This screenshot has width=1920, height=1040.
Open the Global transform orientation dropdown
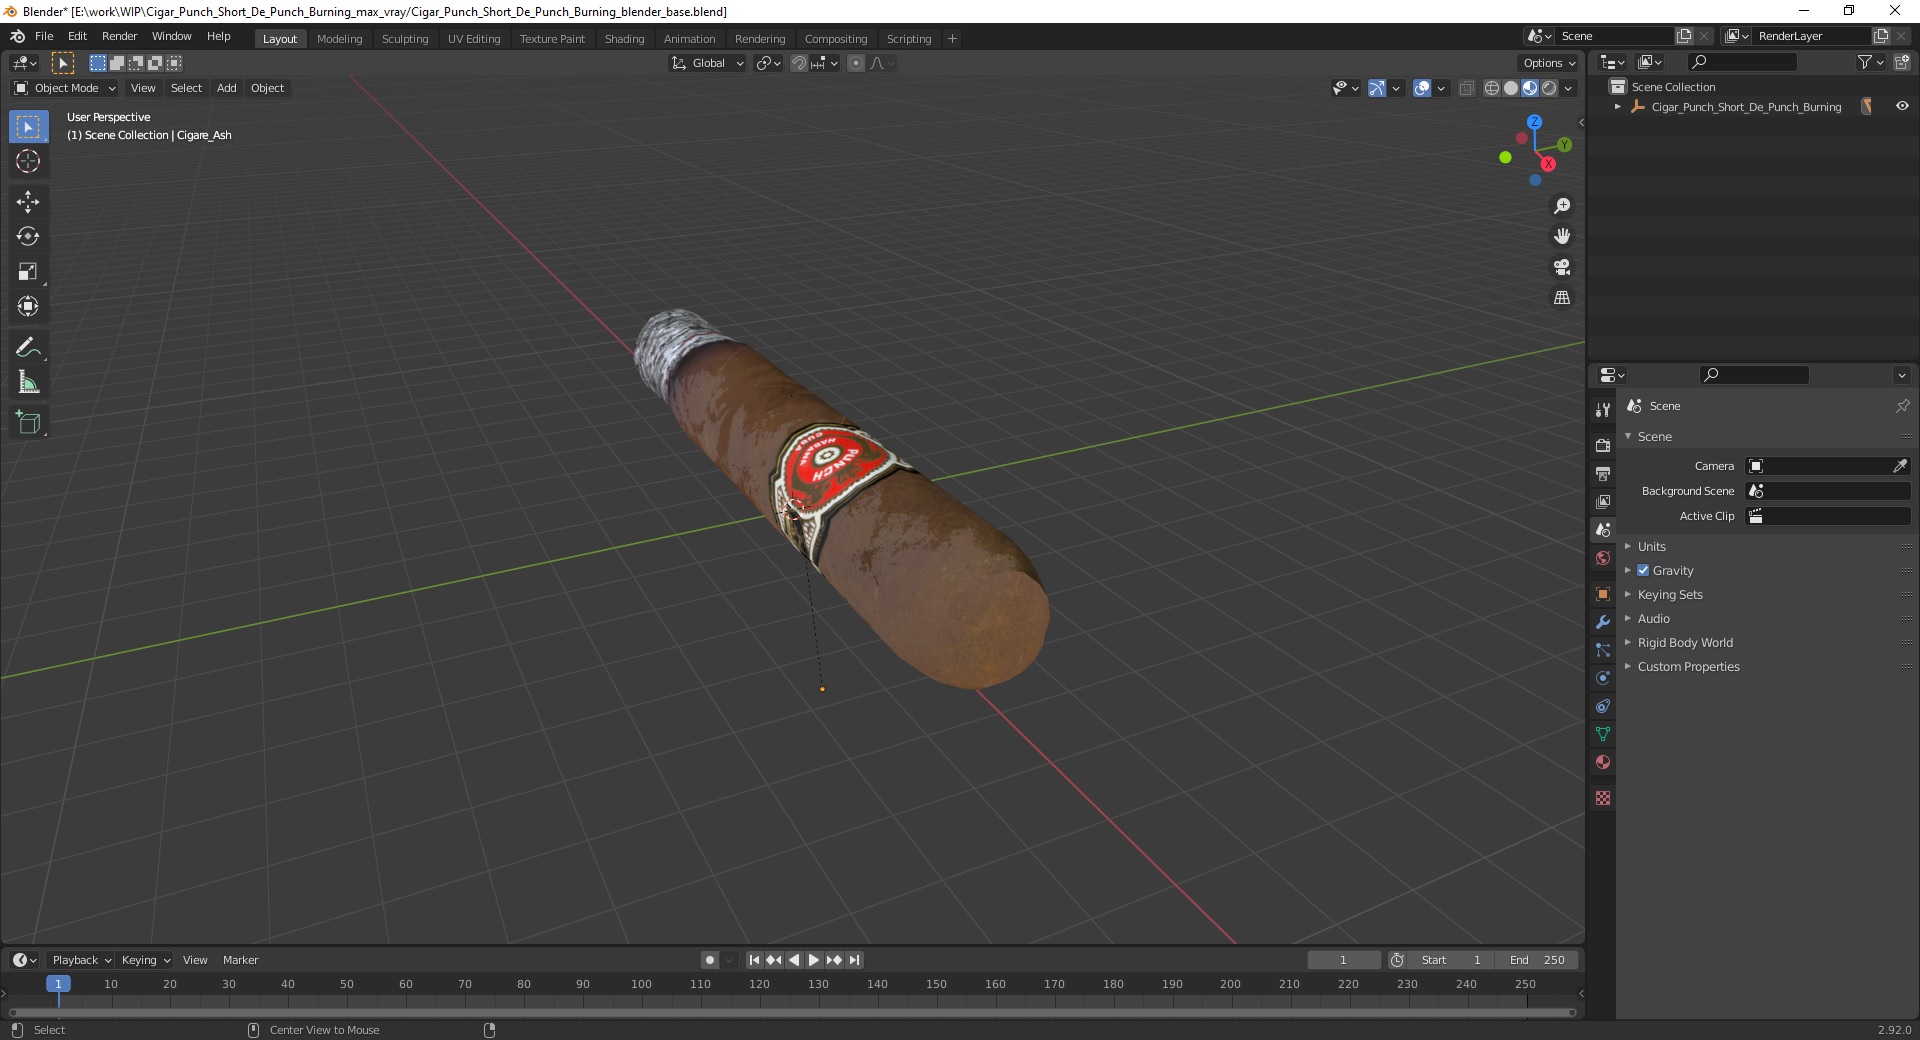707,63
